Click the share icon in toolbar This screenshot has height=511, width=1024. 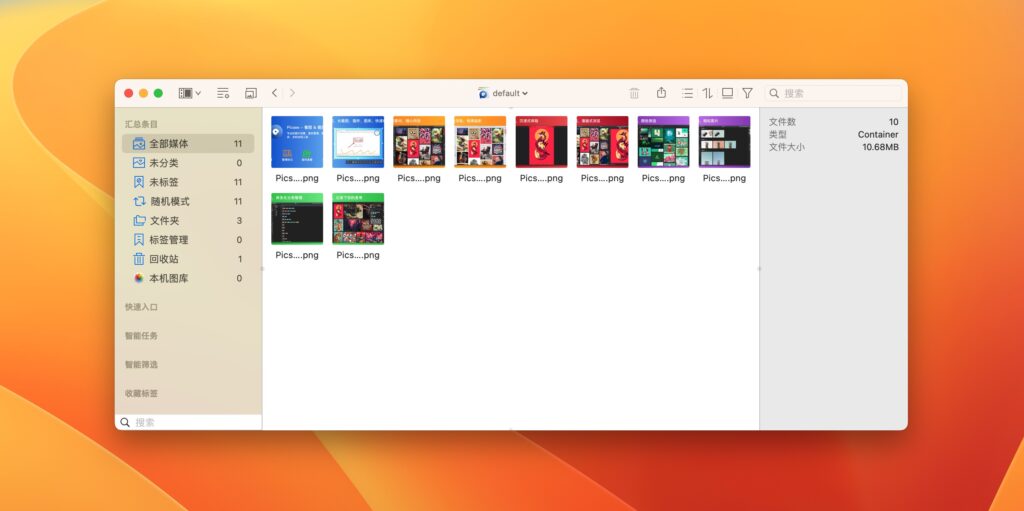tap(662, 93)
